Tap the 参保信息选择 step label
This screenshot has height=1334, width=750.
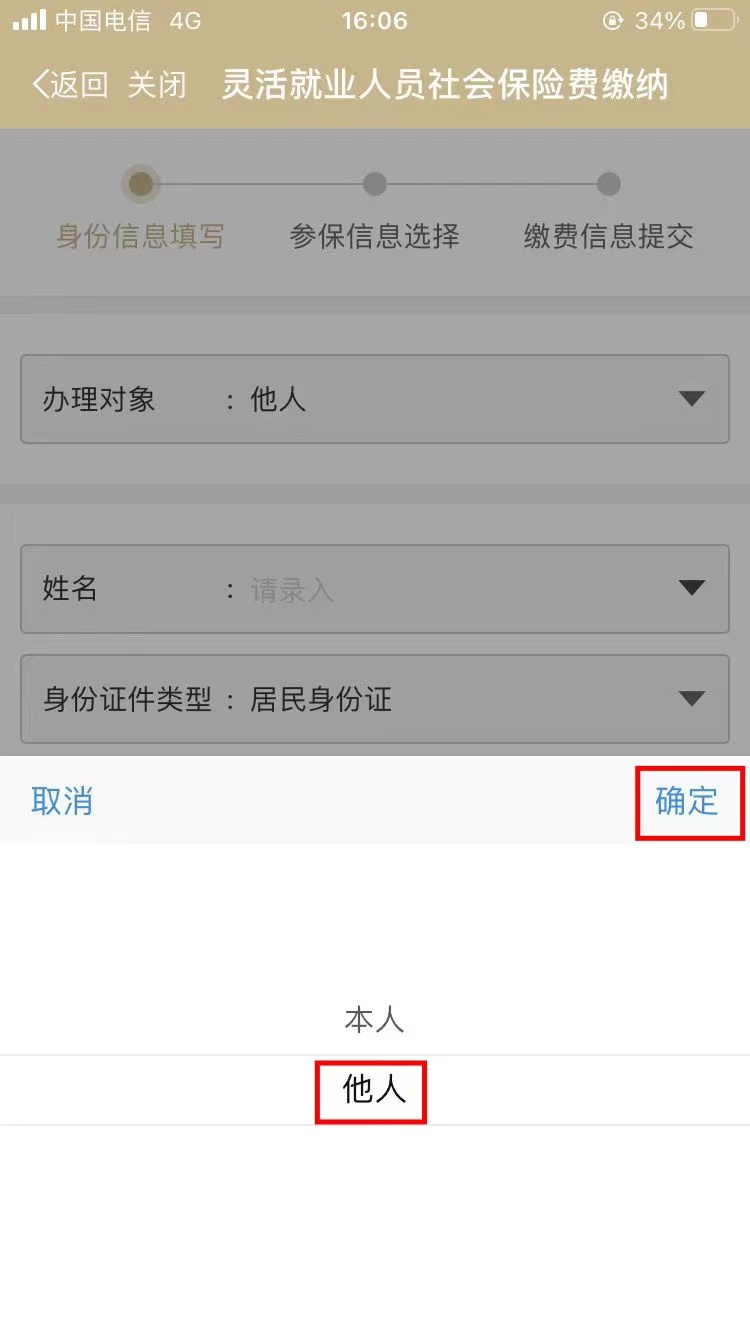pyautogui.click(x=375, y=237)
